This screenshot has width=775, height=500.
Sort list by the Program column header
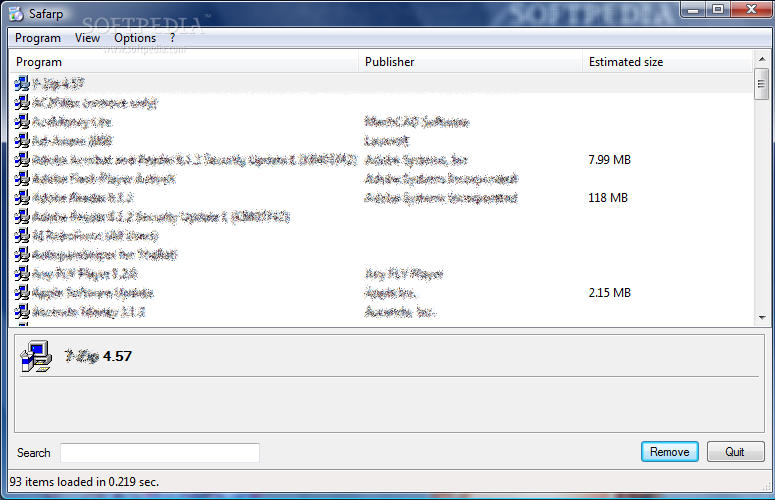coord(183,62)
